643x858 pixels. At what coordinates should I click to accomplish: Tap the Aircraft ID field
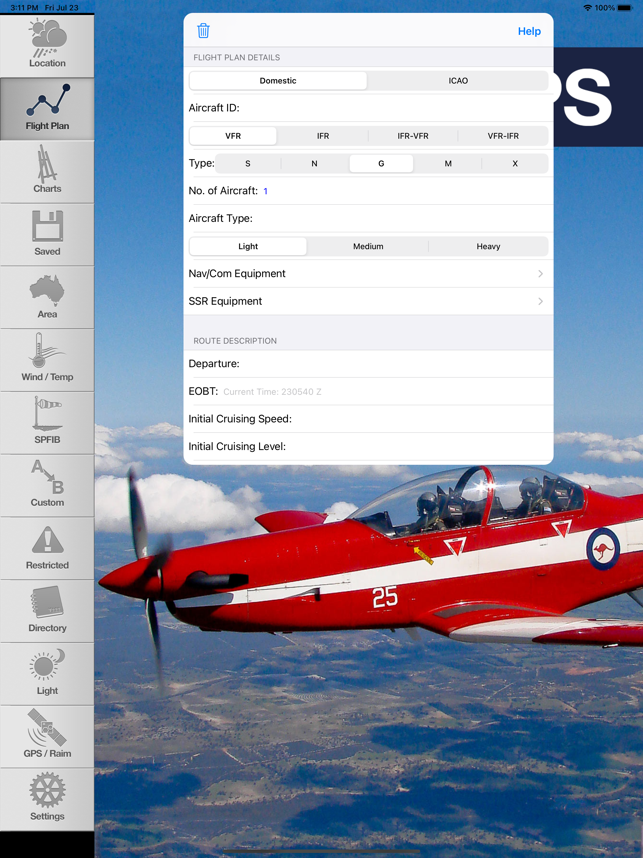coord(368,108)
